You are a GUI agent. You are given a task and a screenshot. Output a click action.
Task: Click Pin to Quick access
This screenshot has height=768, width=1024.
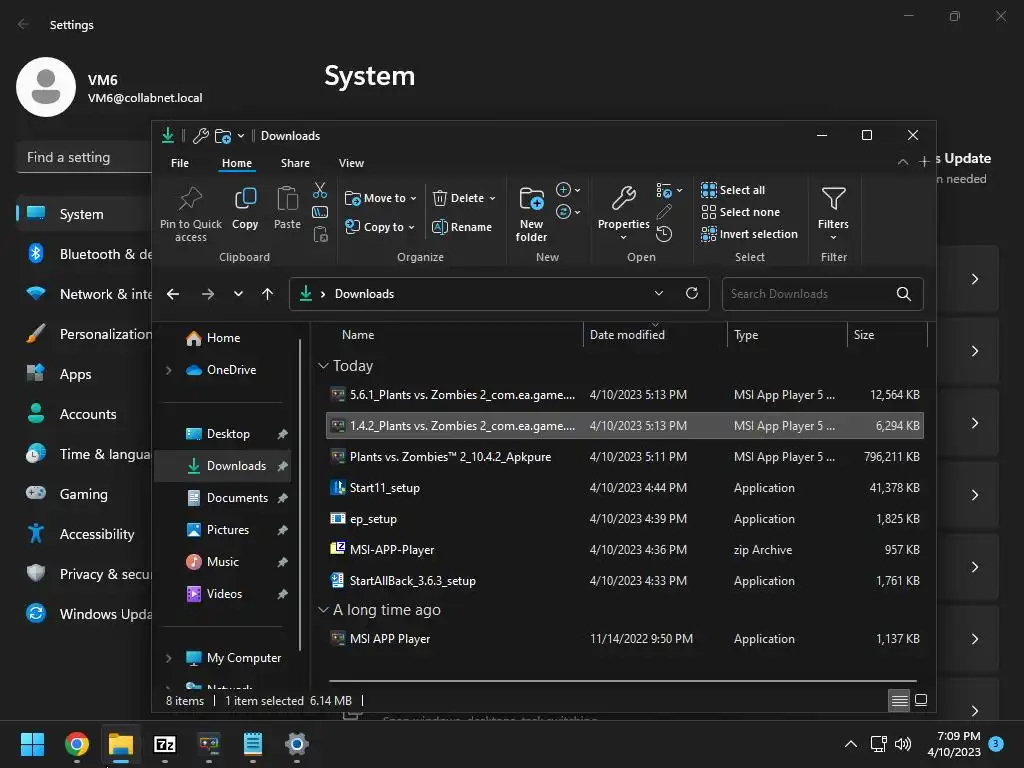click(191, 214)
